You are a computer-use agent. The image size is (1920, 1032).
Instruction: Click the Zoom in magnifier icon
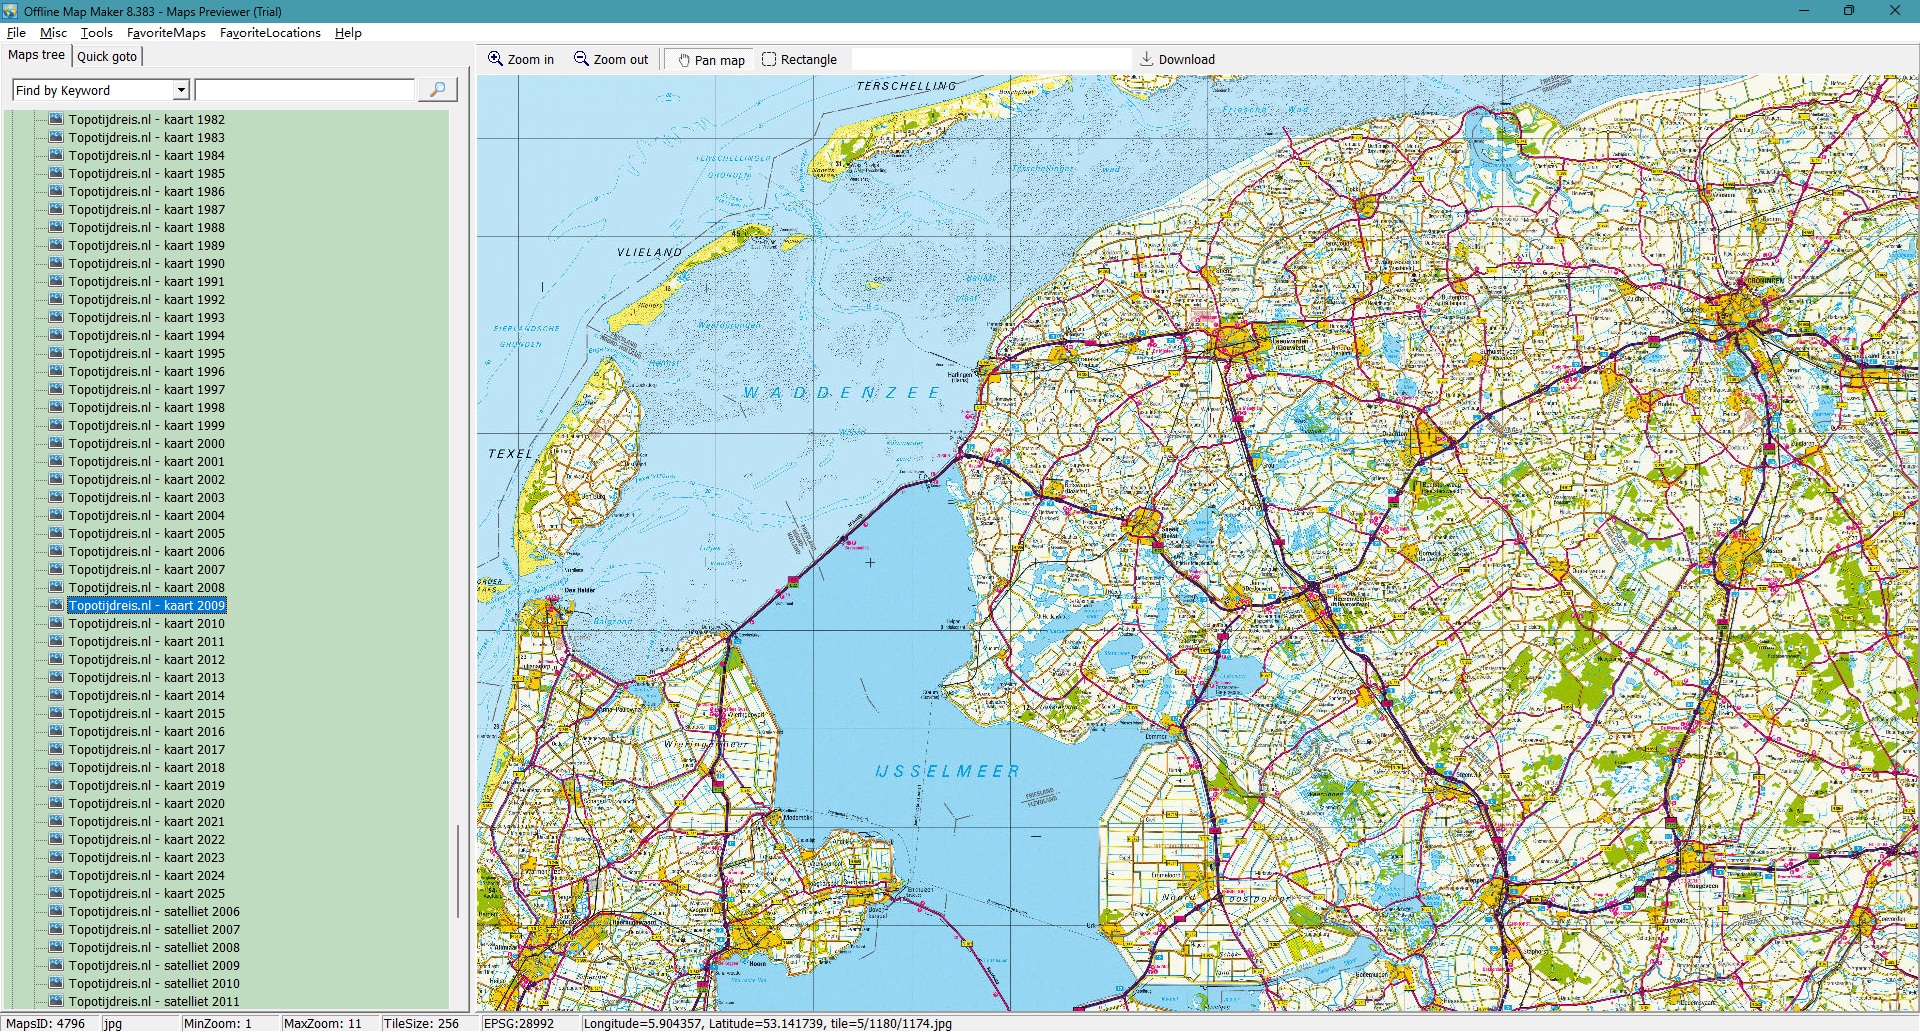point(495,59)
